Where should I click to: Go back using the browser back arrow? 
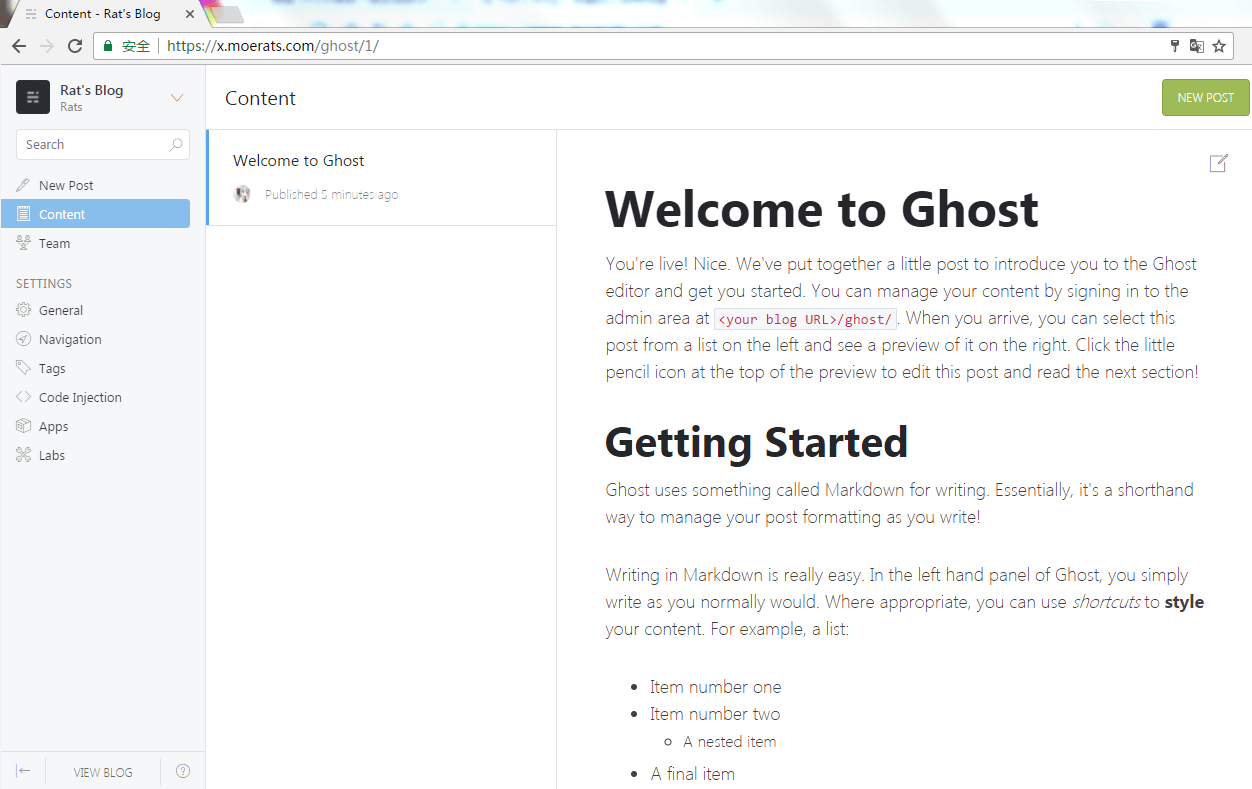pos(19,46)
